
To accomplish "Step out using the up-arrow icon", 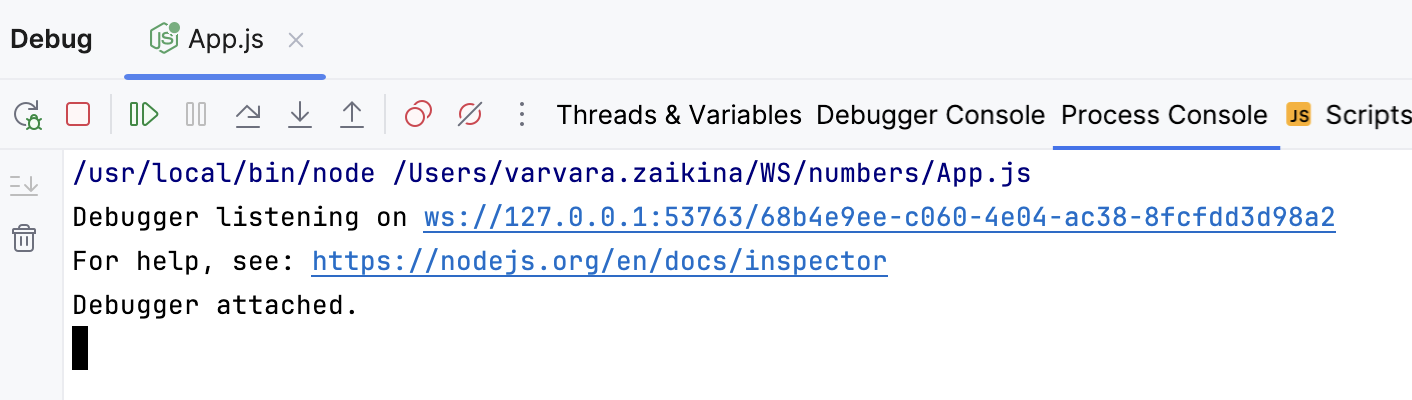I will pos(351,115).
